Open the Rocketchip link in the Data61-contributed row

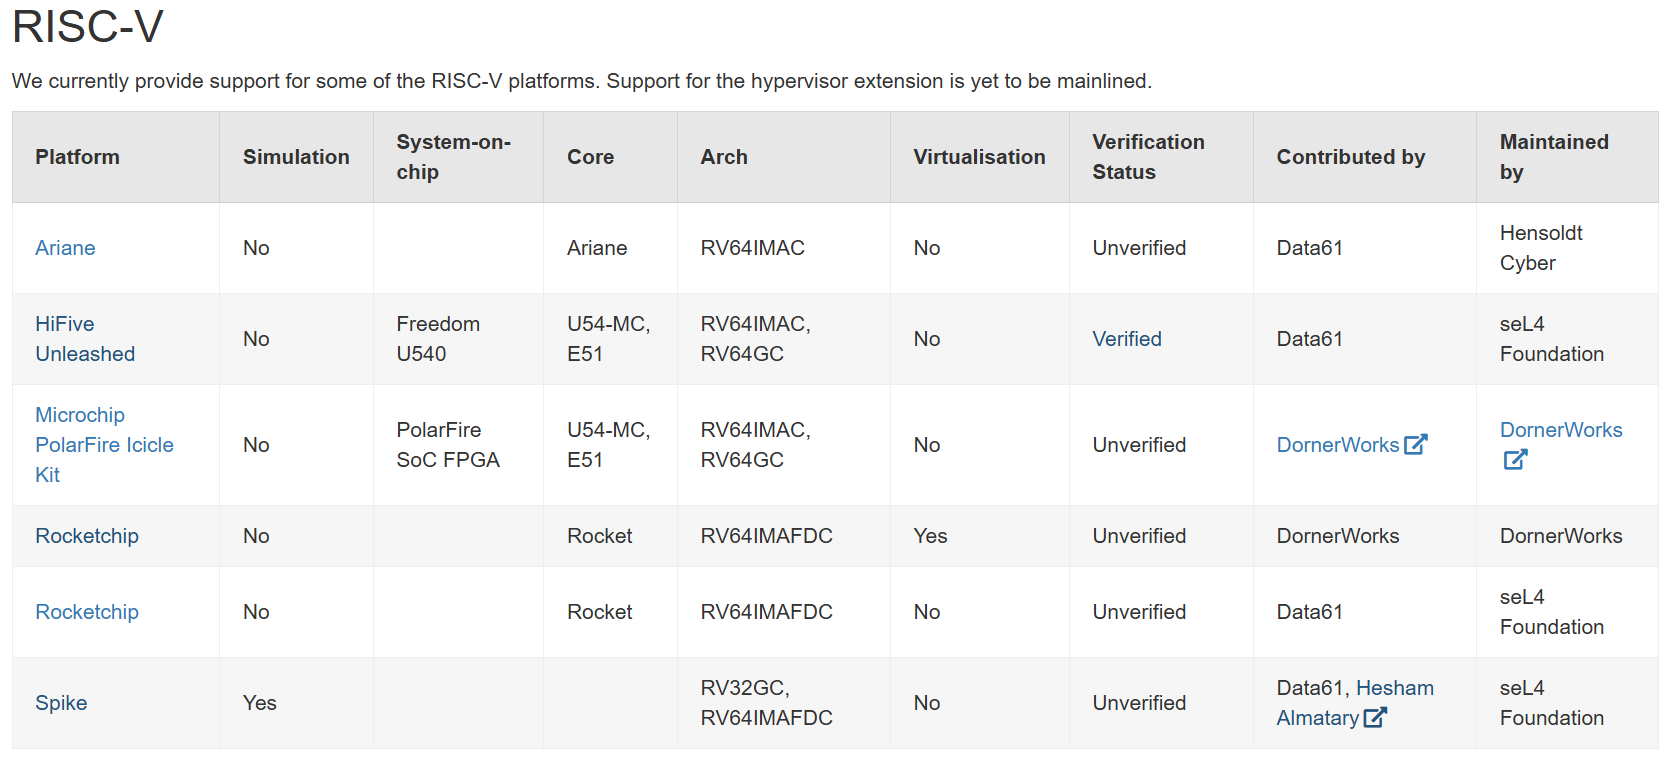click(87, 612)
